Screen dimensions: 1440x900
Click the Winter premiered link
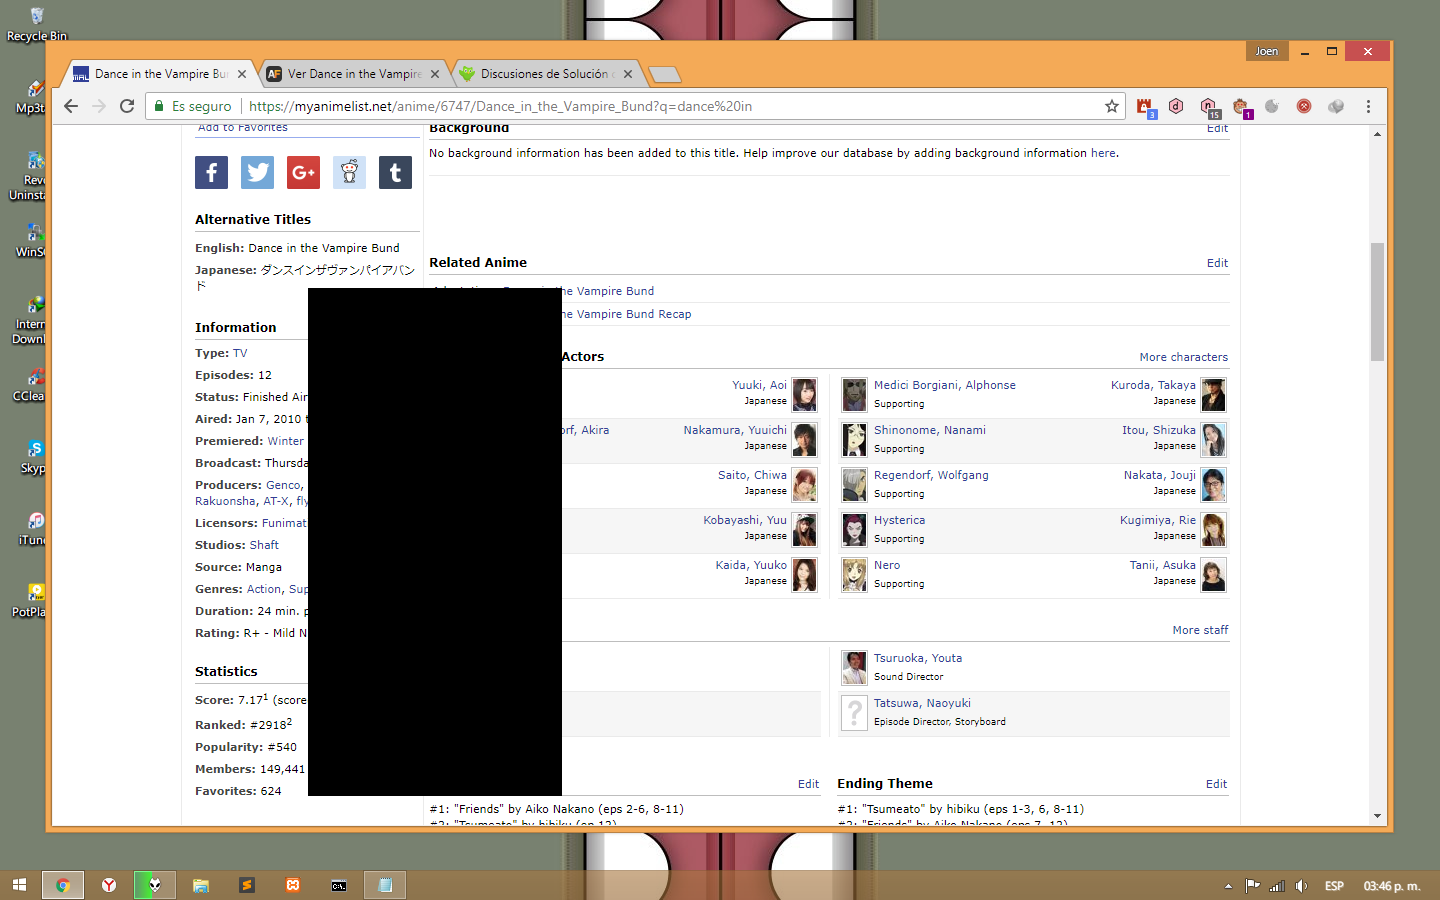286,441
